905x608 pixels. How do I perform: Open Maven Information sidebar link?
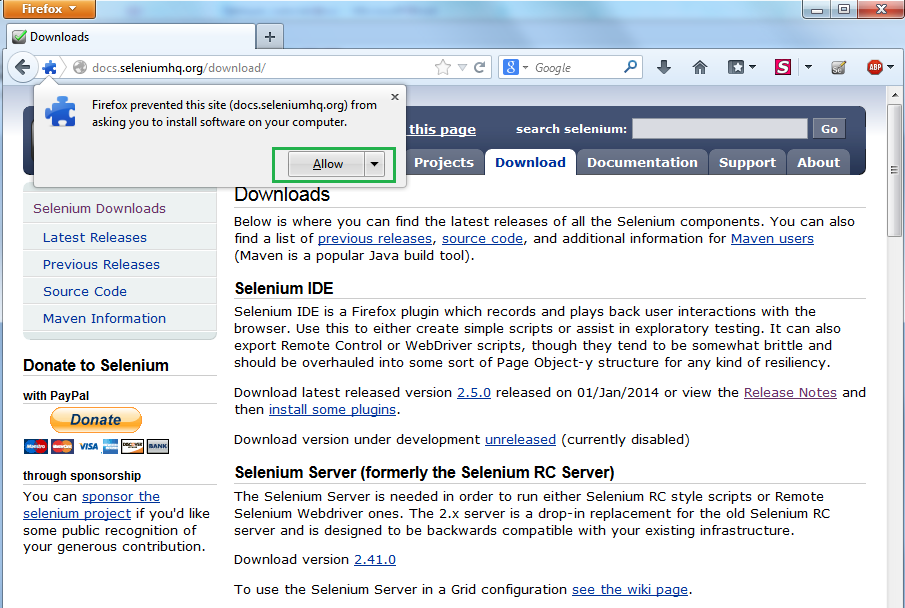(104, 318)
